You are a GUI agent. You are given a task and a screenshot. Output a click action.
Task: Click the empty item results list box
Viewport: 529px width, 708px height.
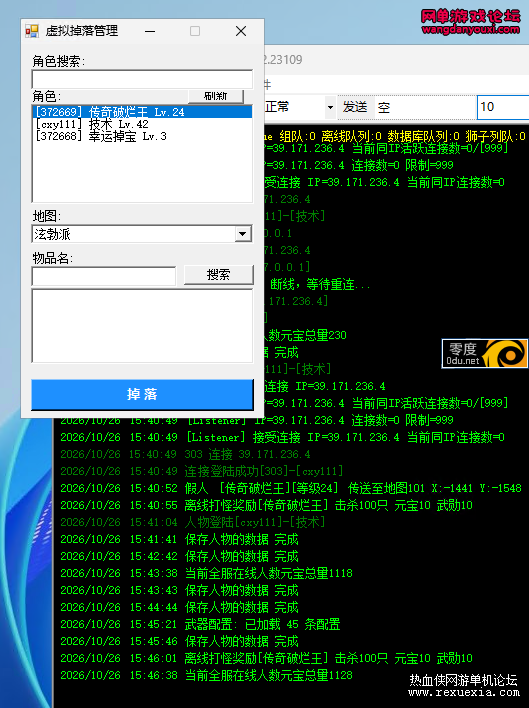(142, 326)
